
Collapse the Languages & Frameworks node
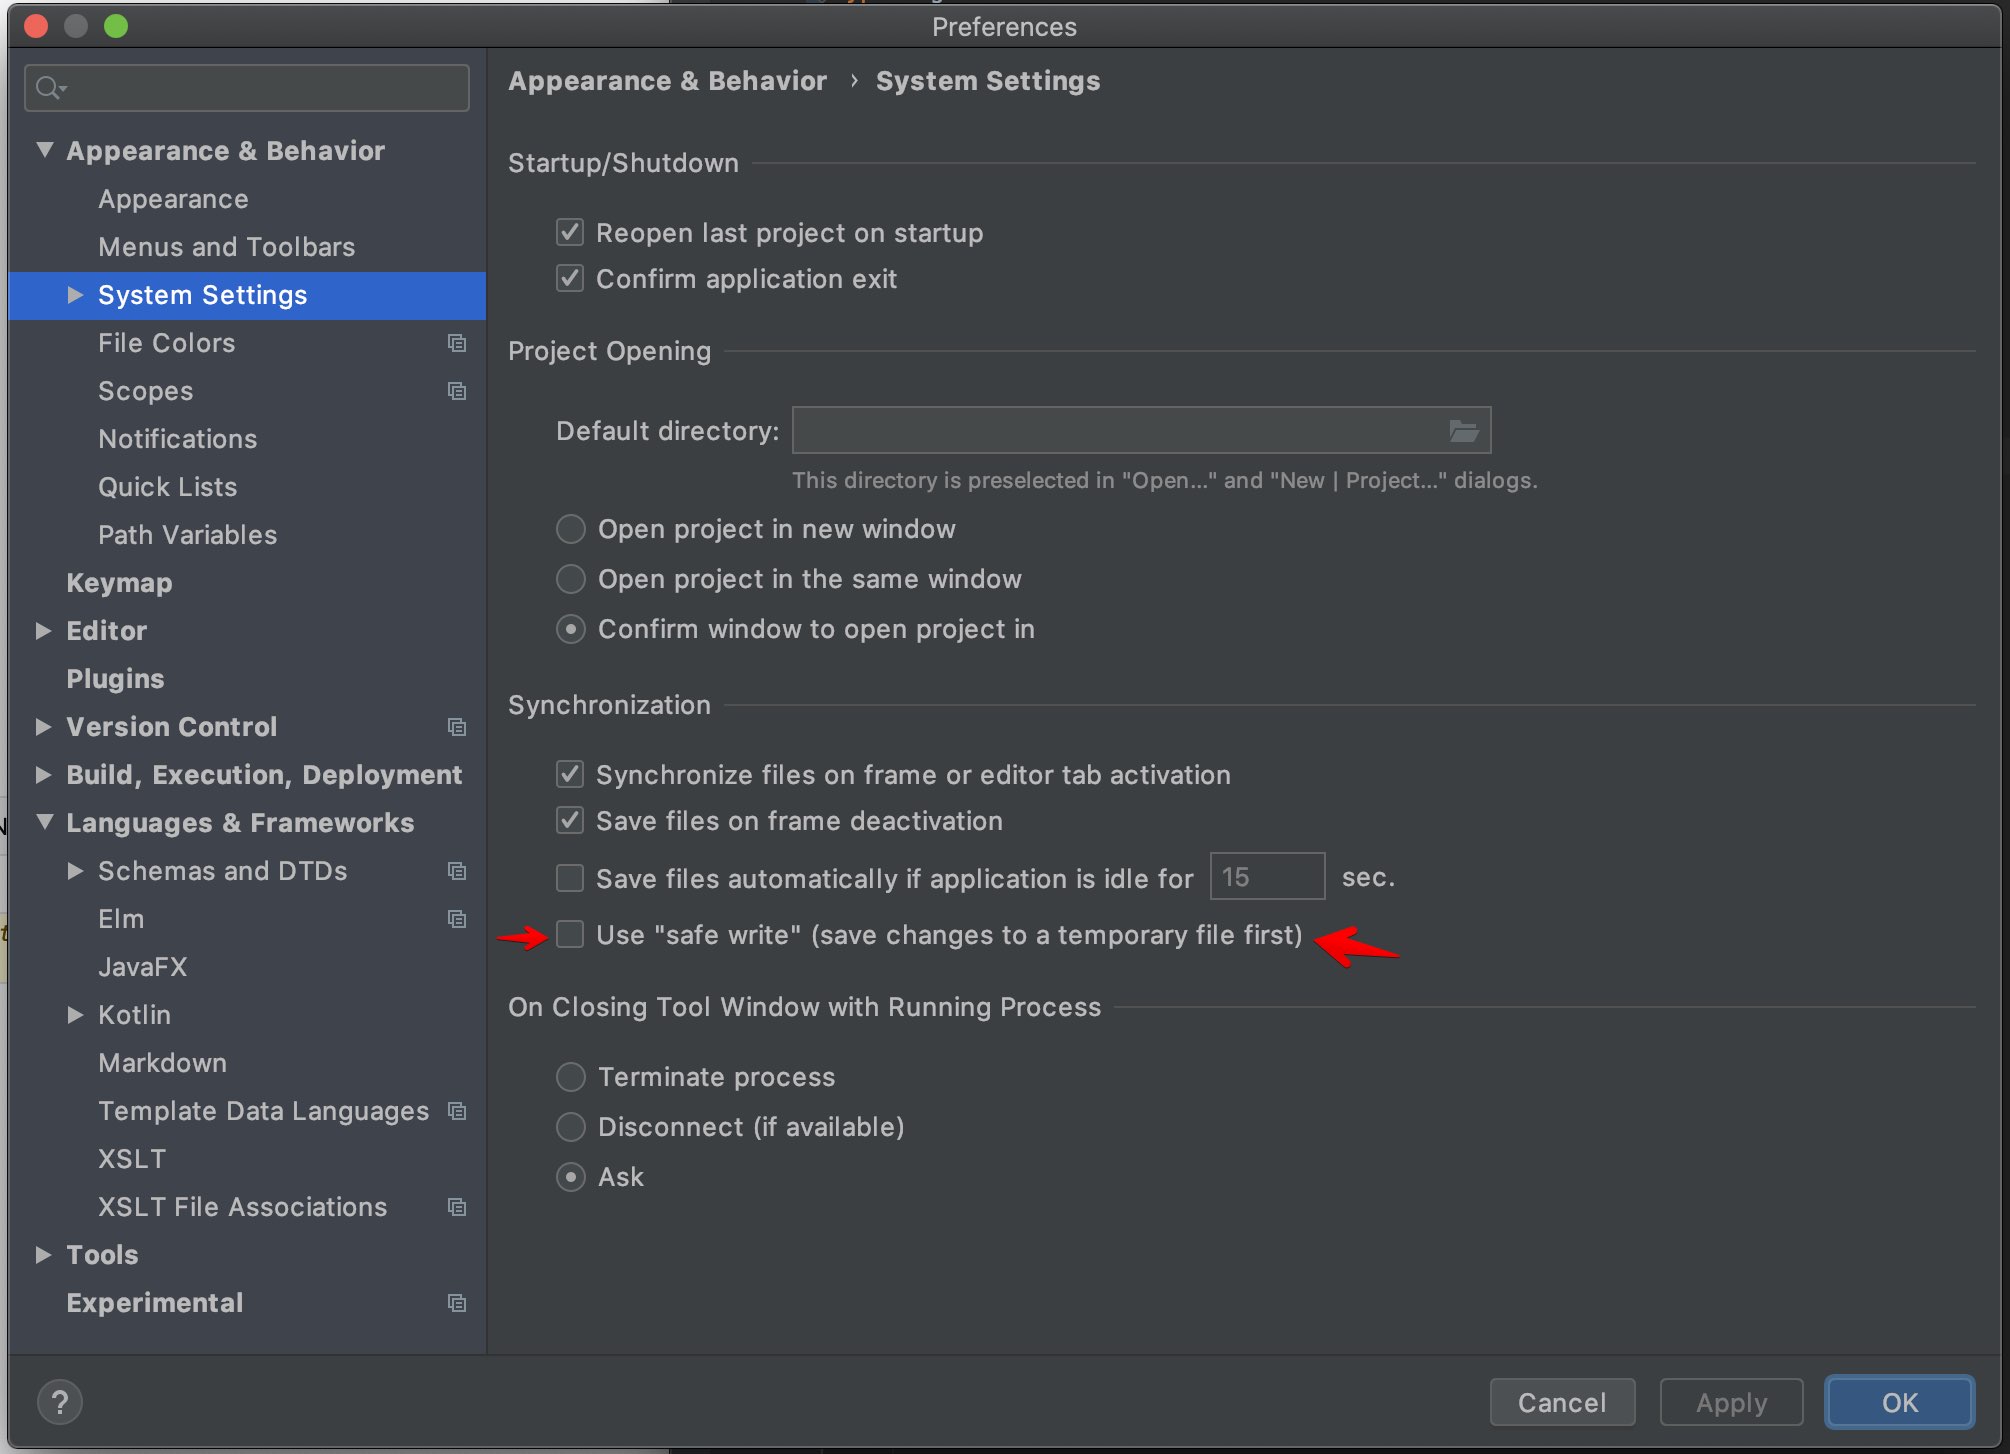pyautogui.click(x=44, y=822)
